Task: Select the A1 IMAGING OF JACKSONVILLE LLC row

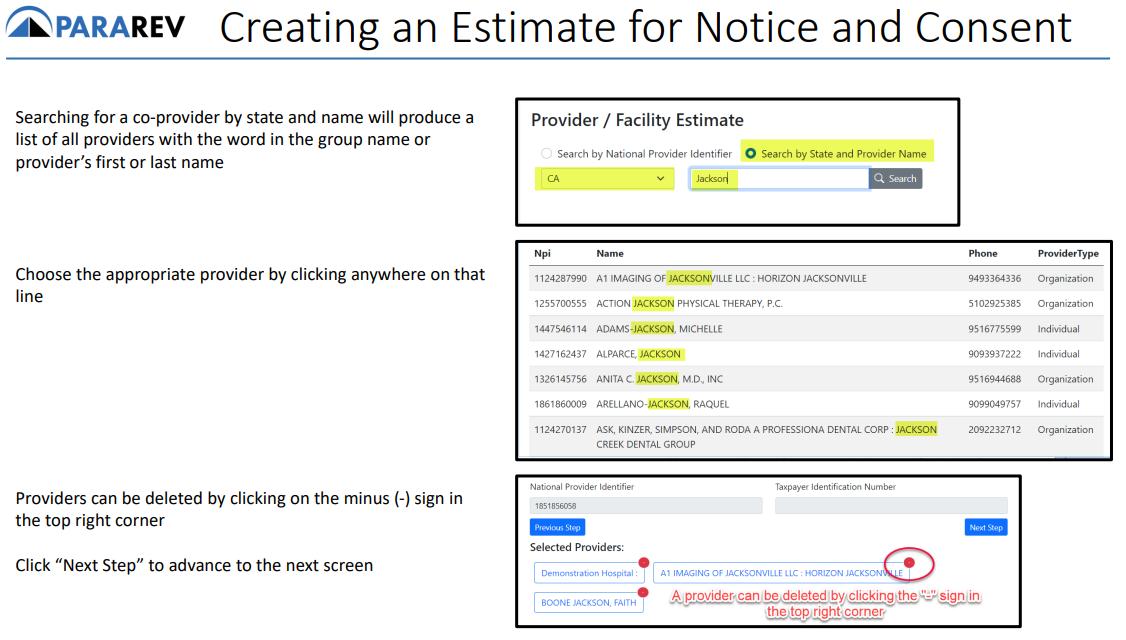Action: [x=816, y=279]
